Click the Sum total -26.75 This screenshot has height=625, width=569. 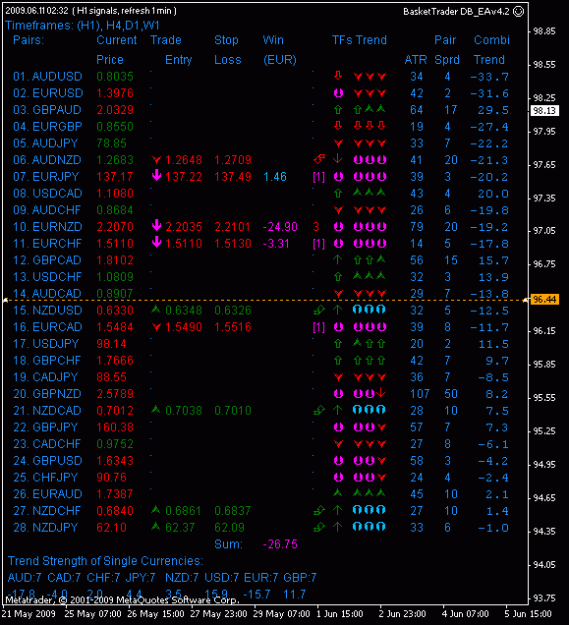click(280, 544)
